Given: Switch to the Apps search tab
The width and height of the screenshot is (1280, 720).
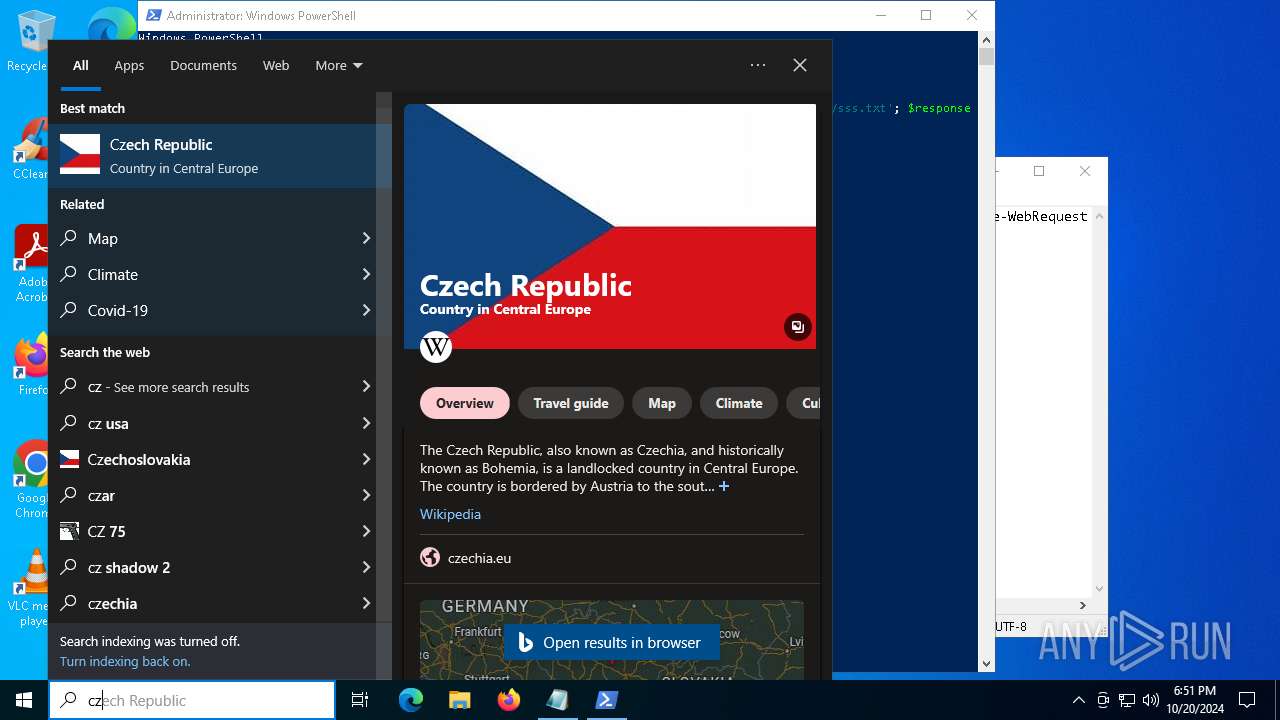Looking at the screenshot, I should pos(129,65).
